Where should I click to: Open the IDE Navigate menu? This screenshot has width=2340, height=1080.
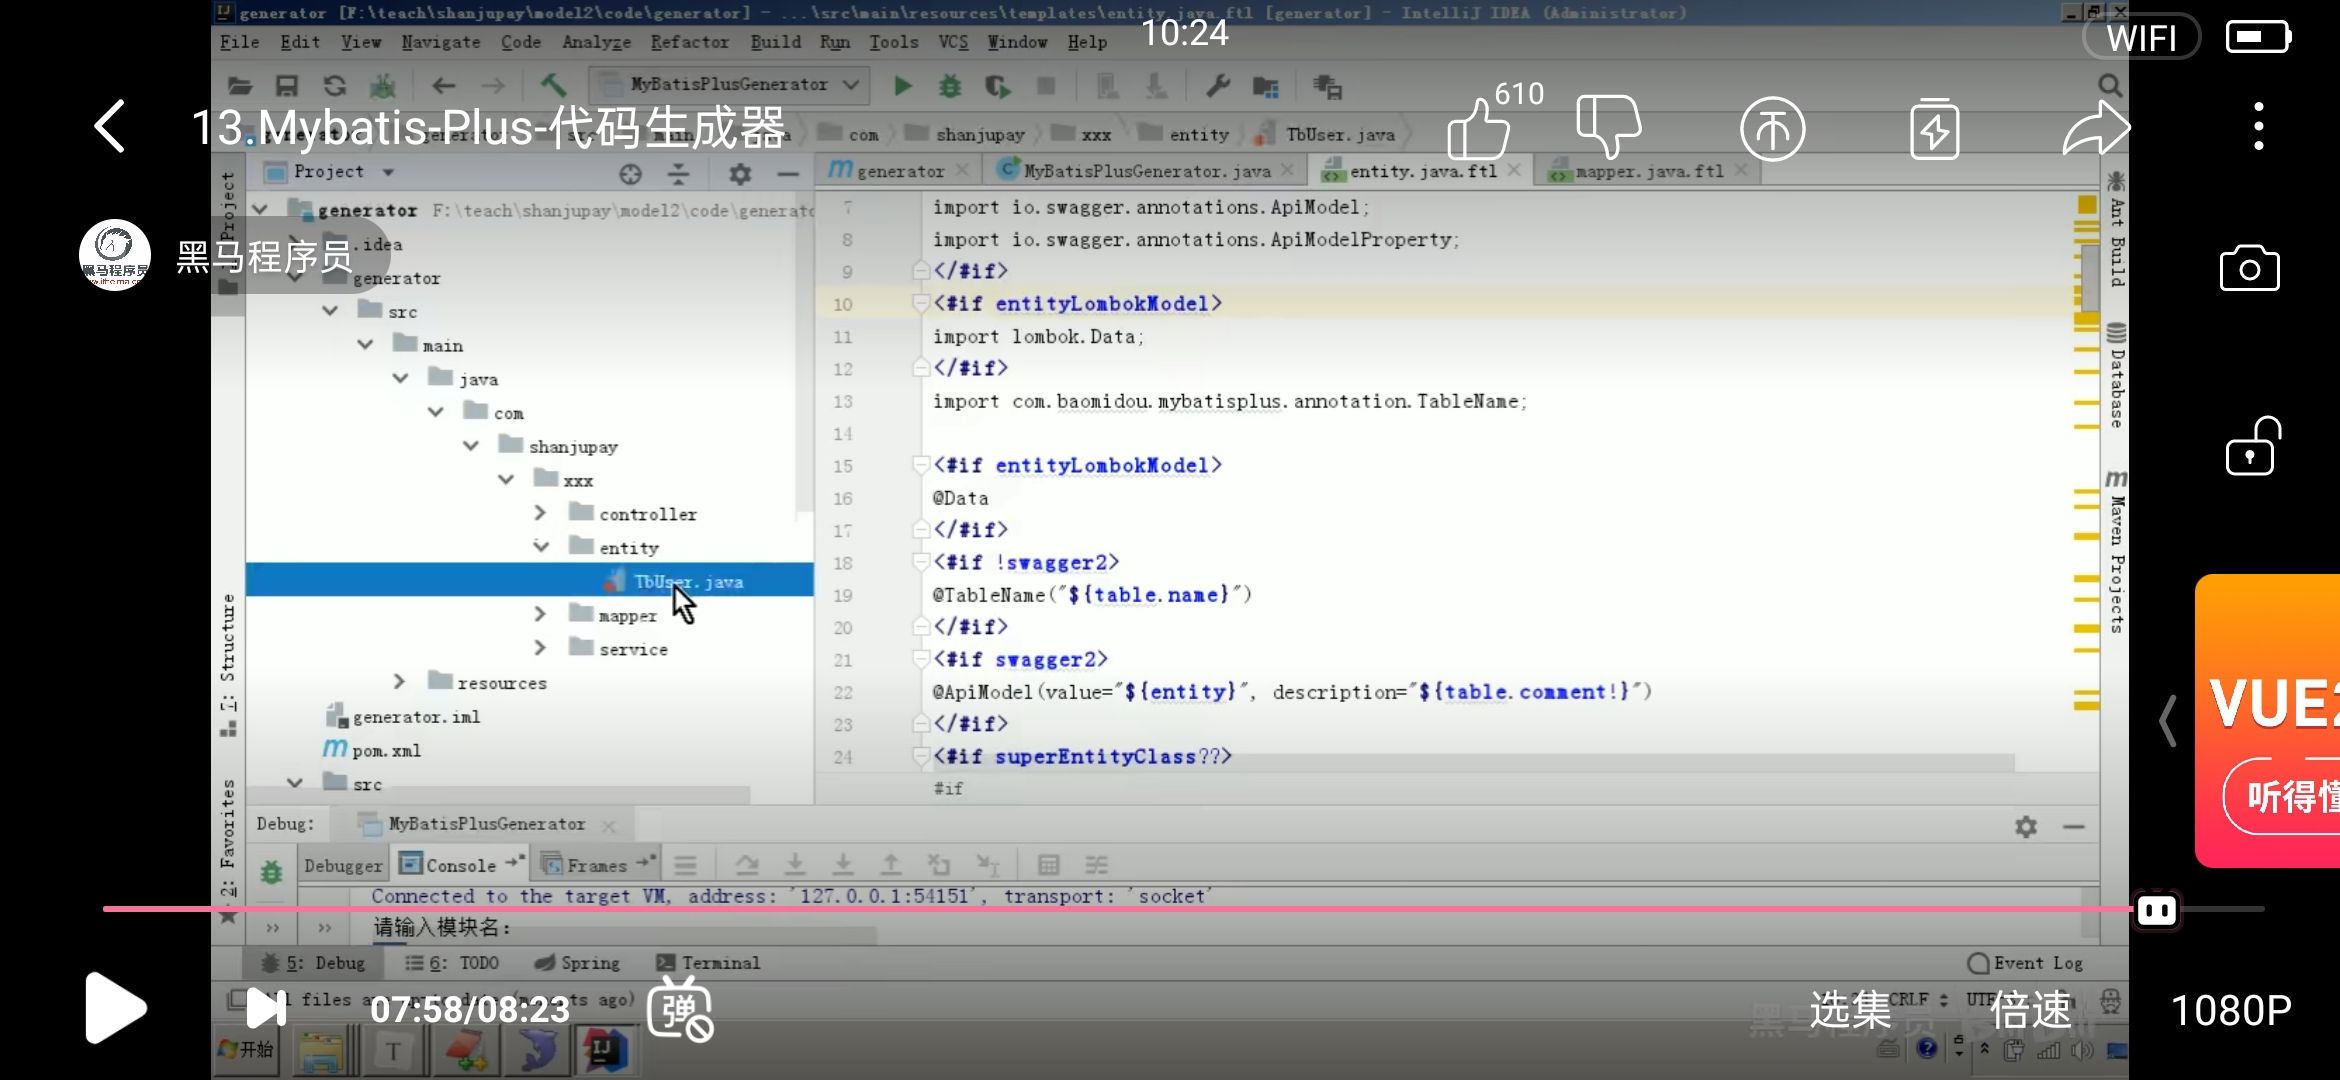(441, 42)
